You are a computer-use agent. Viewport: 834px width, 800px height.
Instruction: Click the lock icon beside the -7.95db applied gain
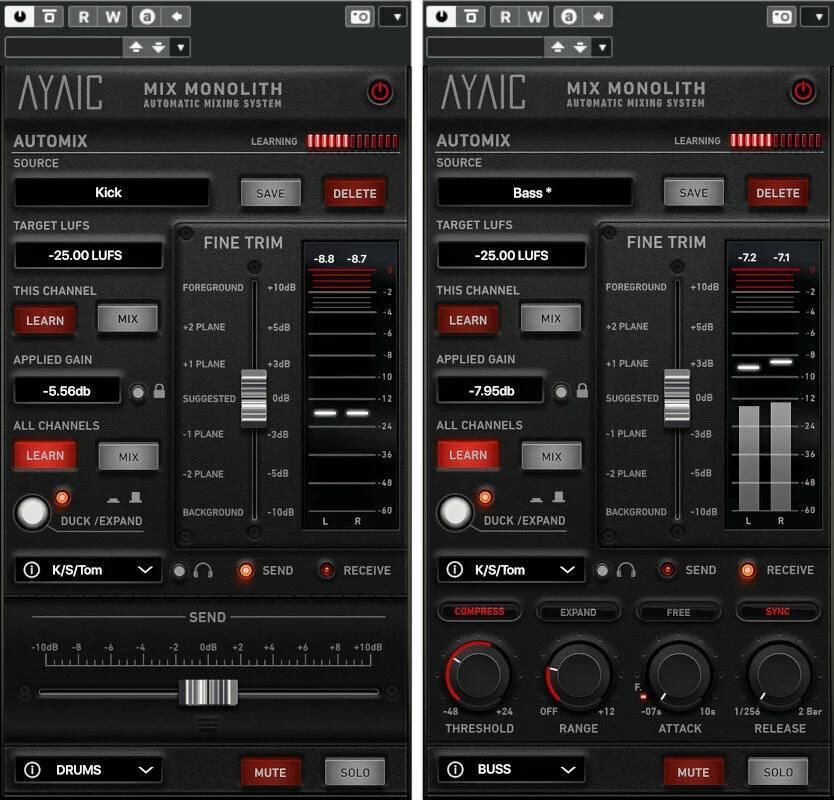coord(582,391)
